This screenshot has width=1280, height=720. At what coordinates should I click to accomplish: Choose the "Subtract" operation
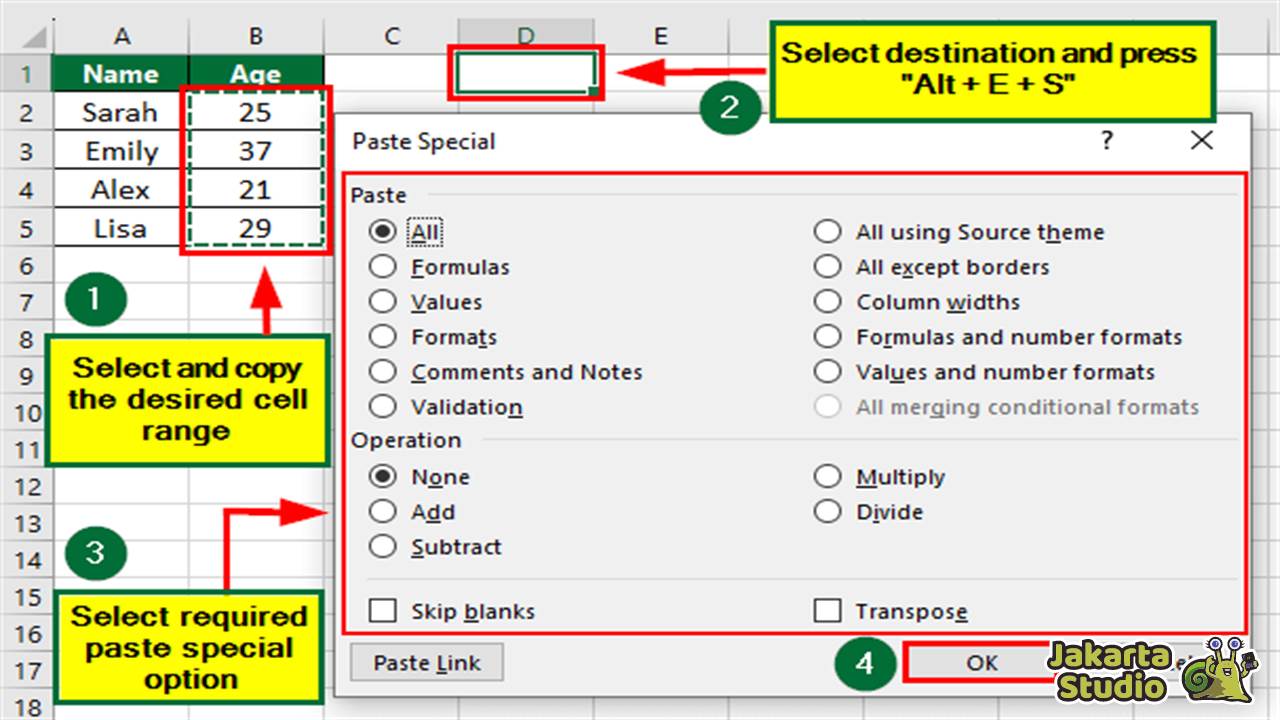tap(383, 546)
